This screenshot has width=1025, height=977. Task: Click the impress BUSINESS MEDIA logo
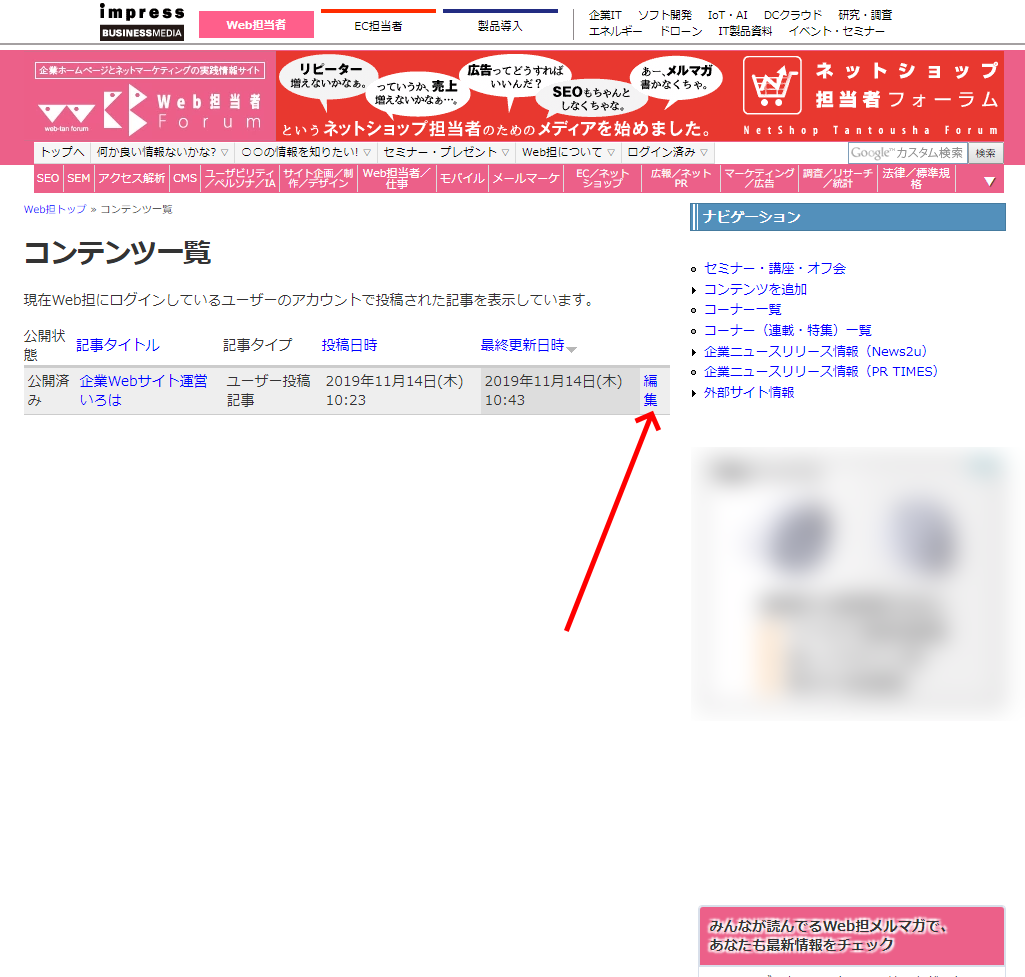tap(142, 22)
